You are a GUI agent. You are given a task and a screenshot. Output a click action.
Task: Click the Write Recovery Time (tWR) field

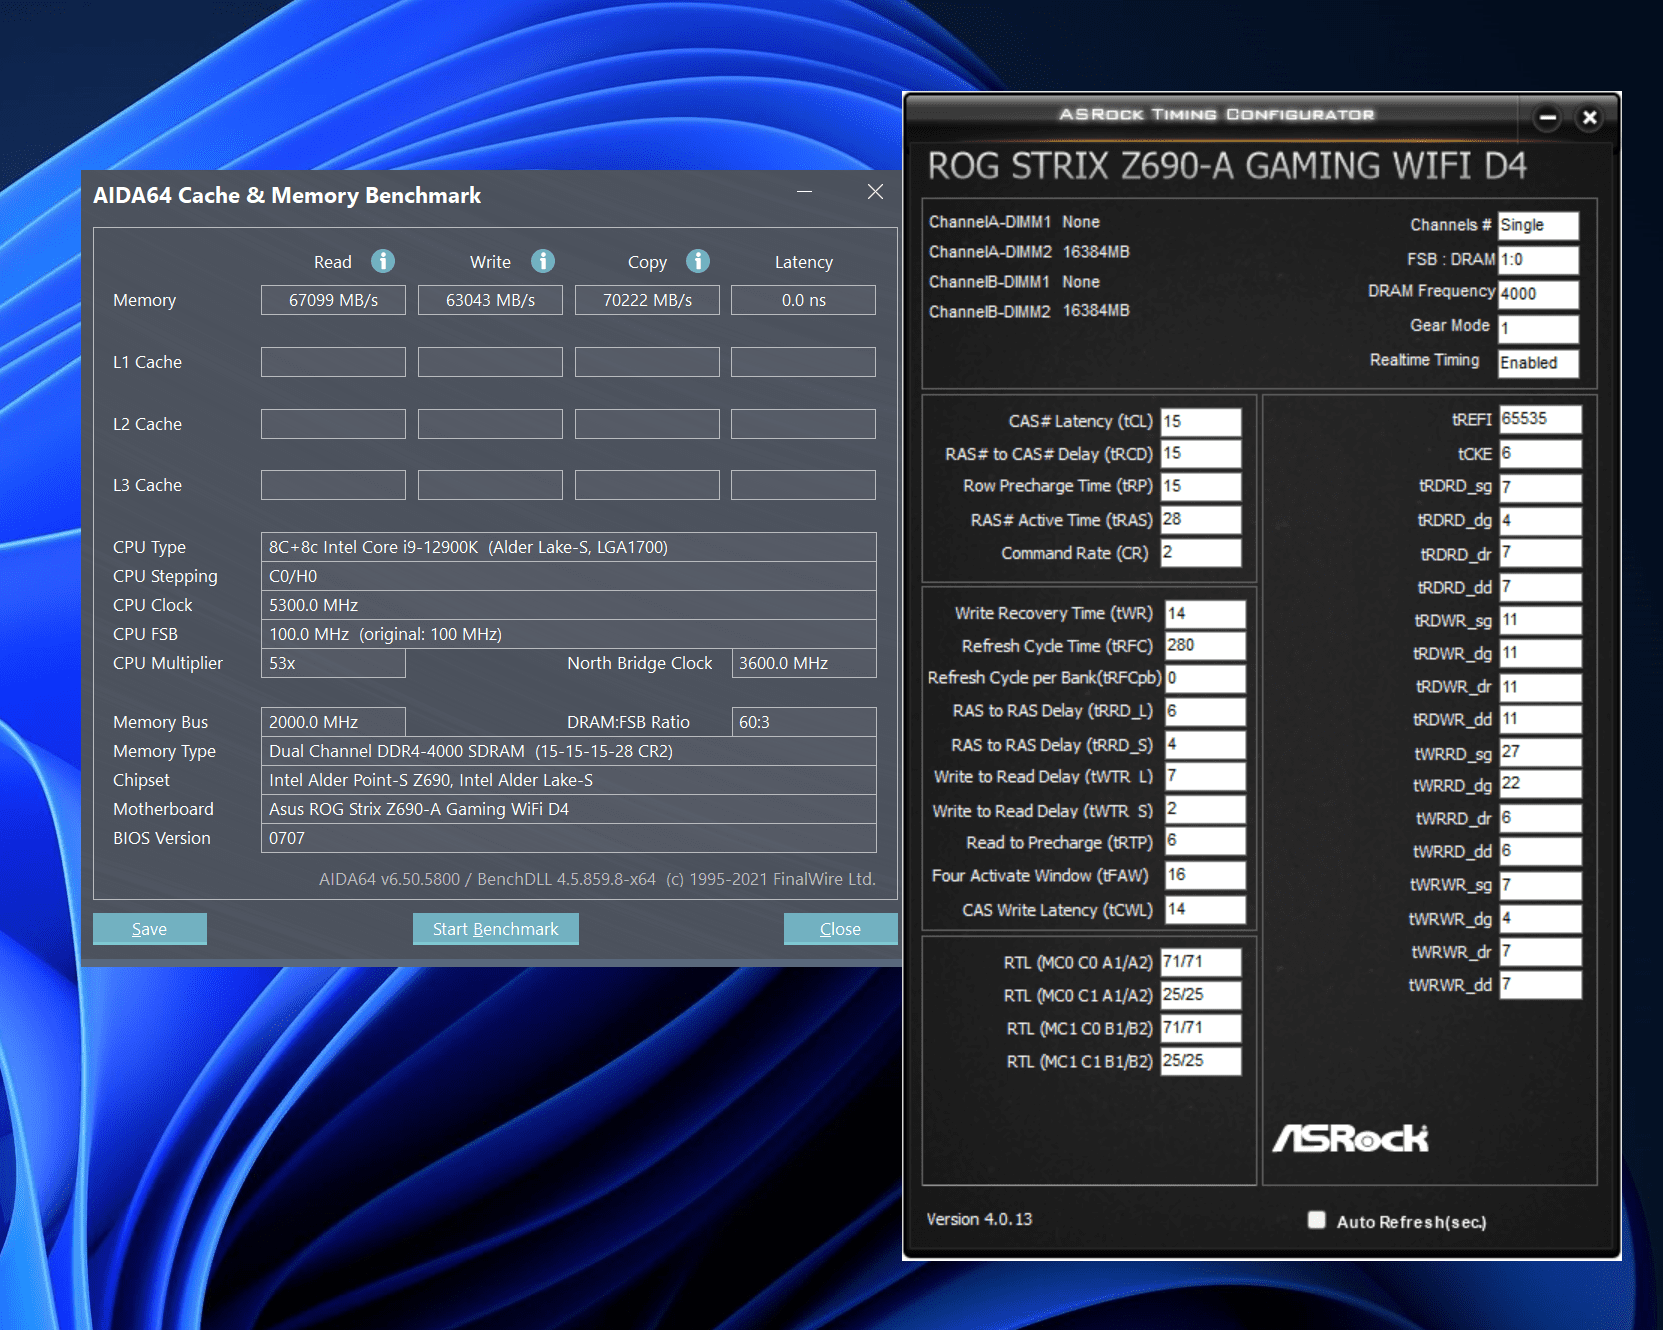click(x=1205, y=614)
